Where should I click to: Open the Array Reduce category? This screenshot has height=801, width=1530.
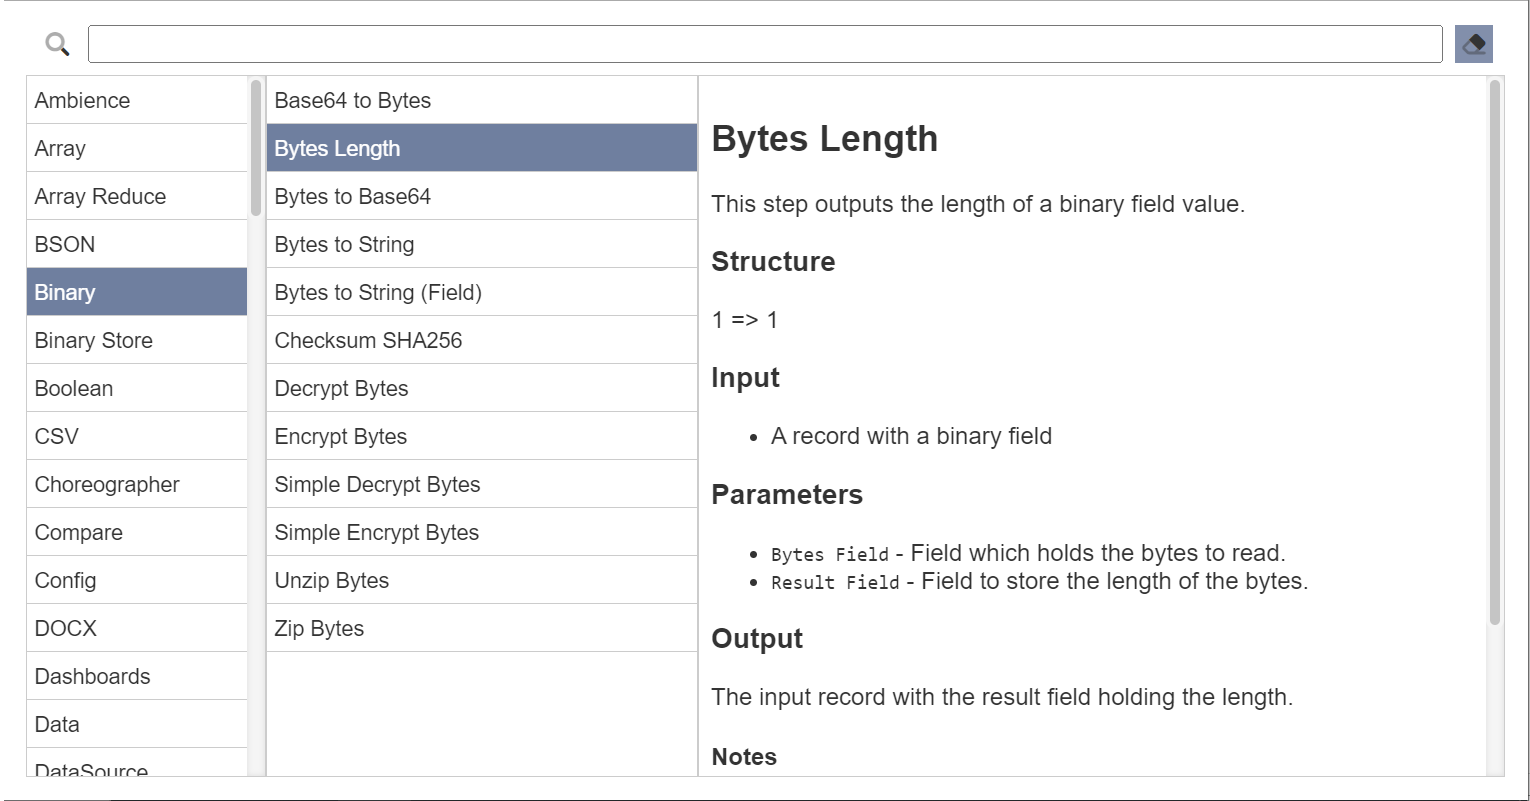(137, 196)
